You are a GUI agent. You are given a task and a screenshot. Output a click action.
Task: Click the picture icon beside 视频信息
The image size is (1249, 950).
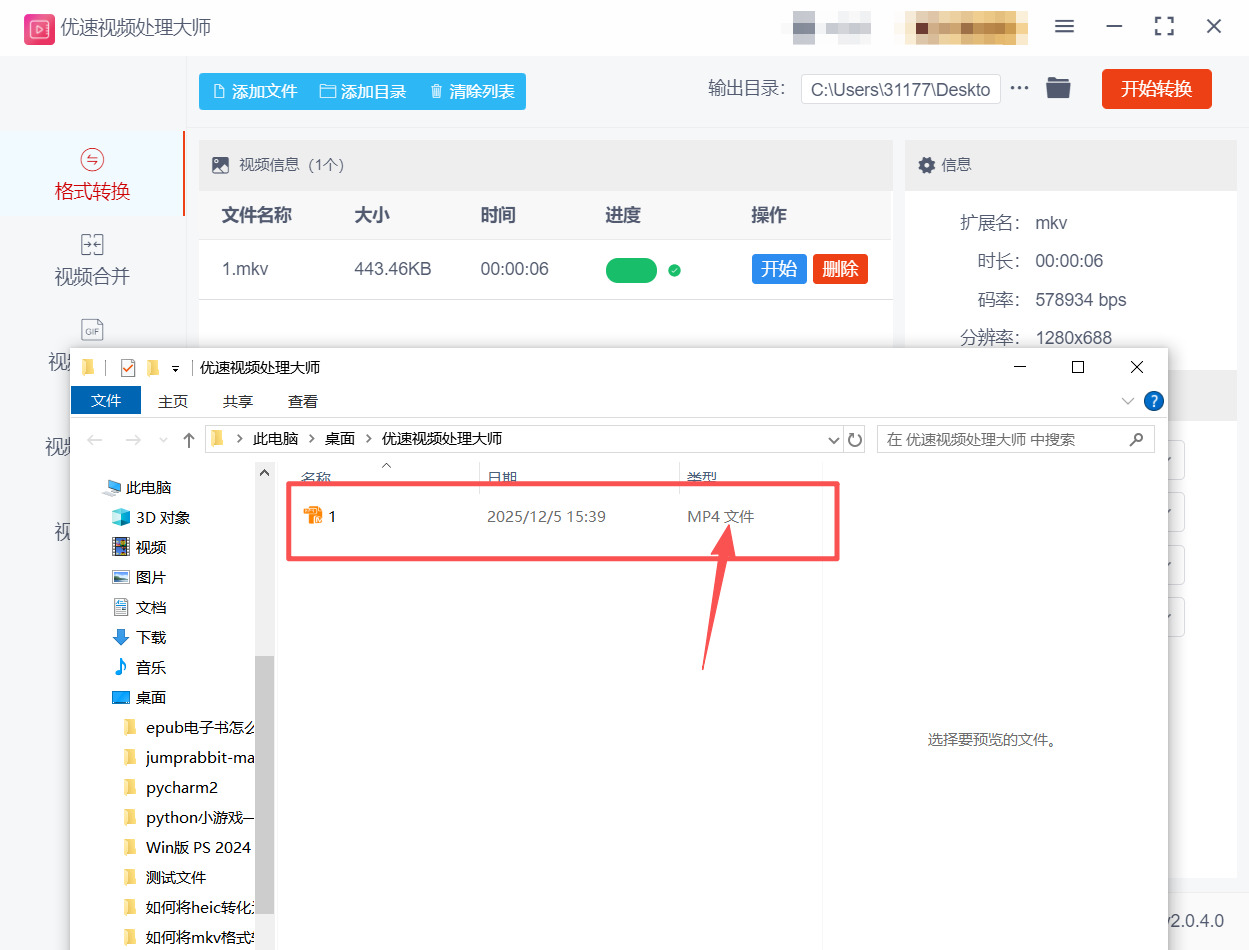pyautogui.click(x=219, y=164)
